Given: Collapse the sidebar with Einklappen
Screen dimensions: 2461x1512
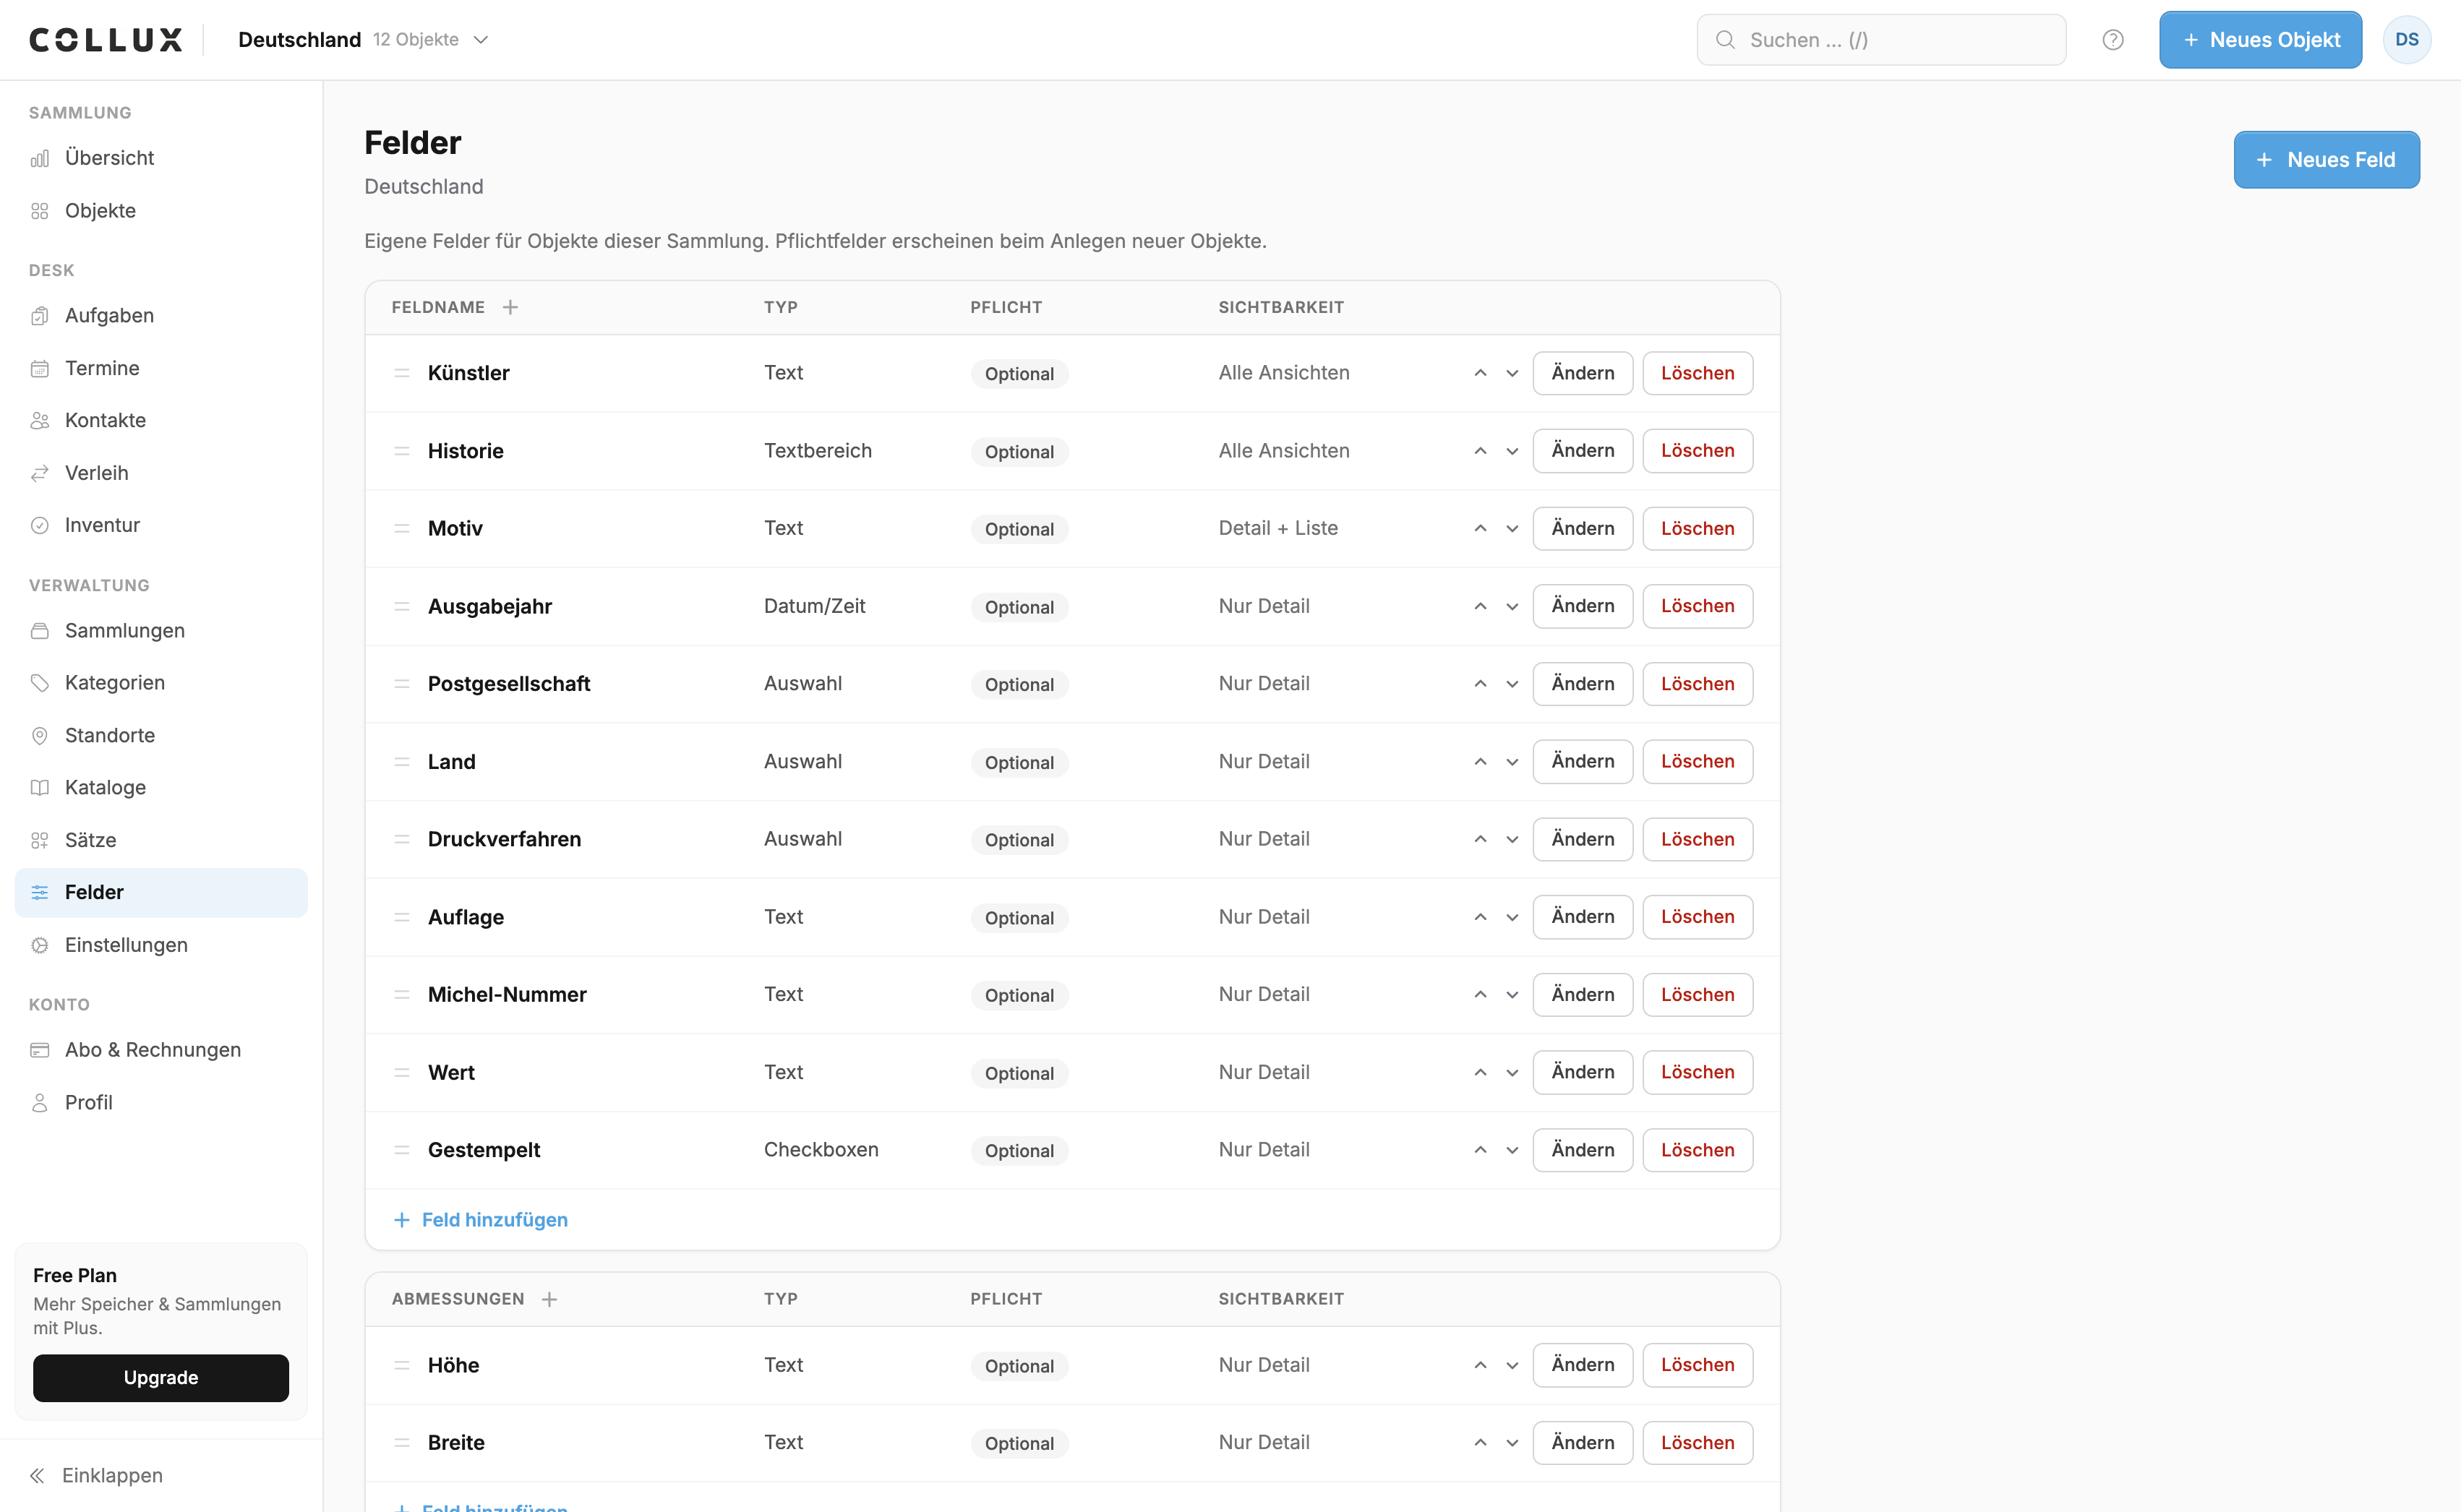Looking at the screenshot, I should (x=97, y=1475).
